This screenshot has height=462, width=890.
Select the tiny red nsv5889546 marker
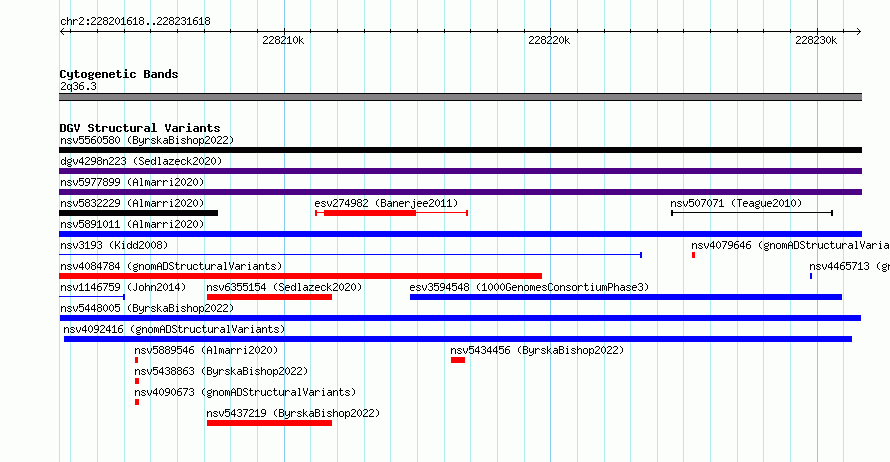(x=136, y=360)
